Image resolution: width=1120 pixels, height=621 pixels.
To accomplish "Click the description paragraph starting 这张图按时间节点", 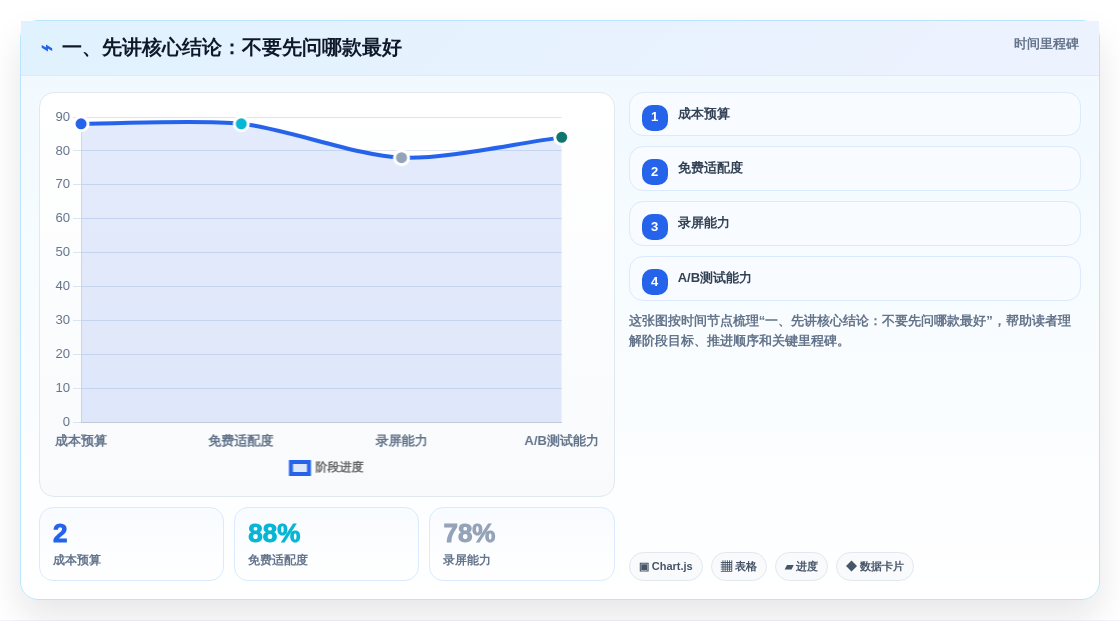I will [850, 331].
